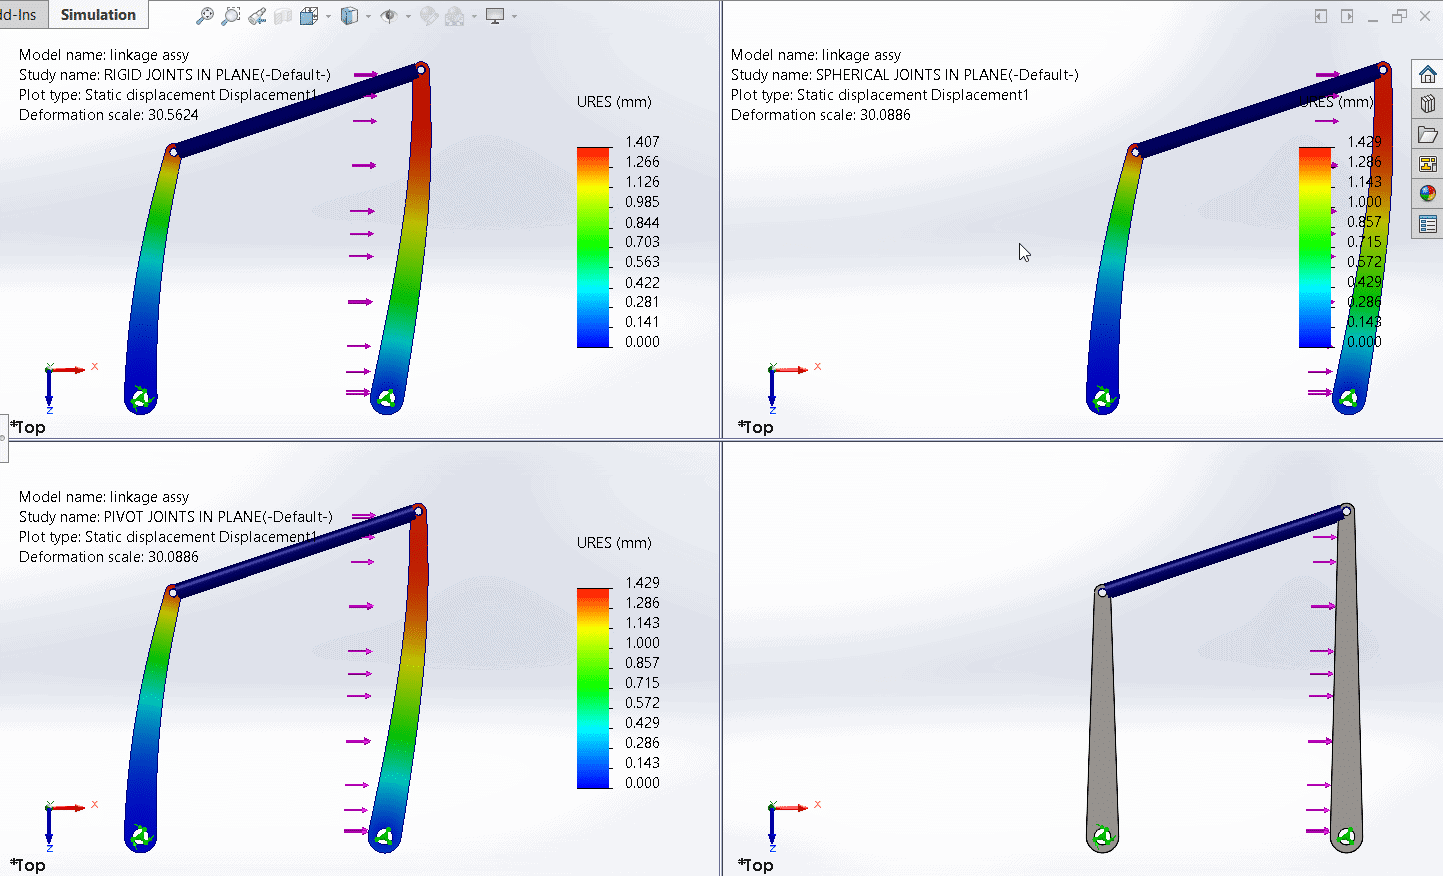Select the Zoom to Fit tool

(206, 15)
